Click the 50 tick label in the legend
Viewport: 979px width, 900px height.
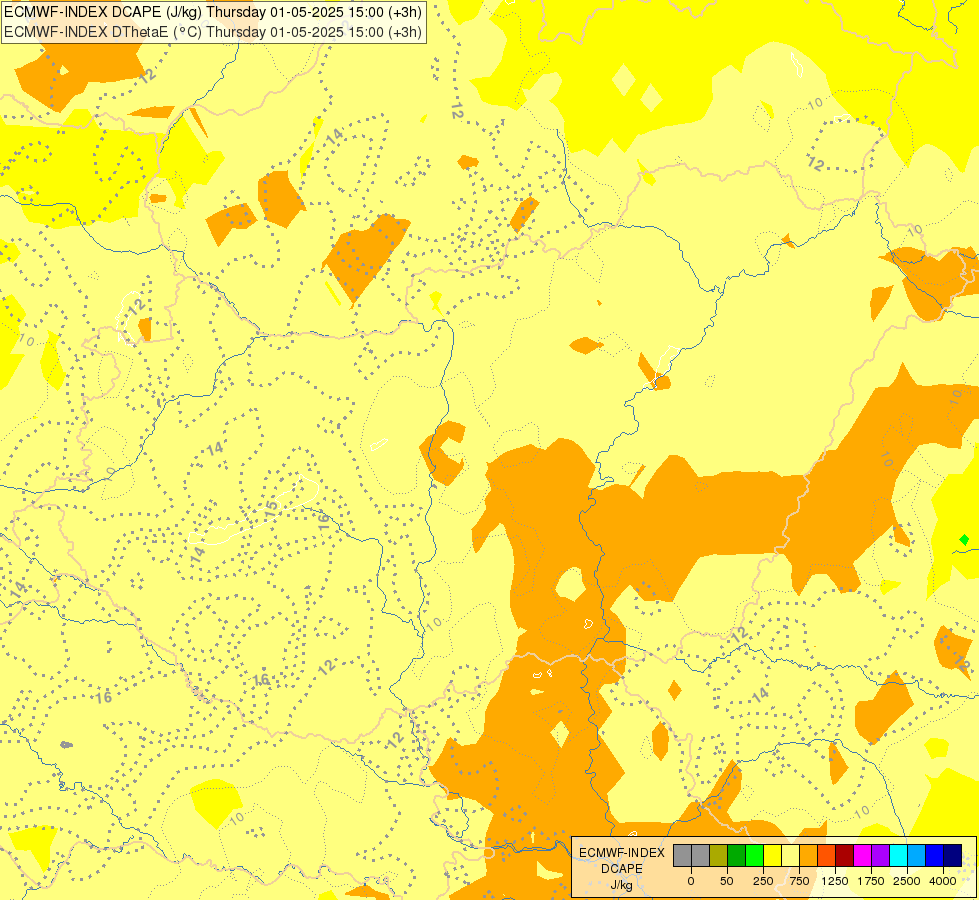tap(726, 881)
